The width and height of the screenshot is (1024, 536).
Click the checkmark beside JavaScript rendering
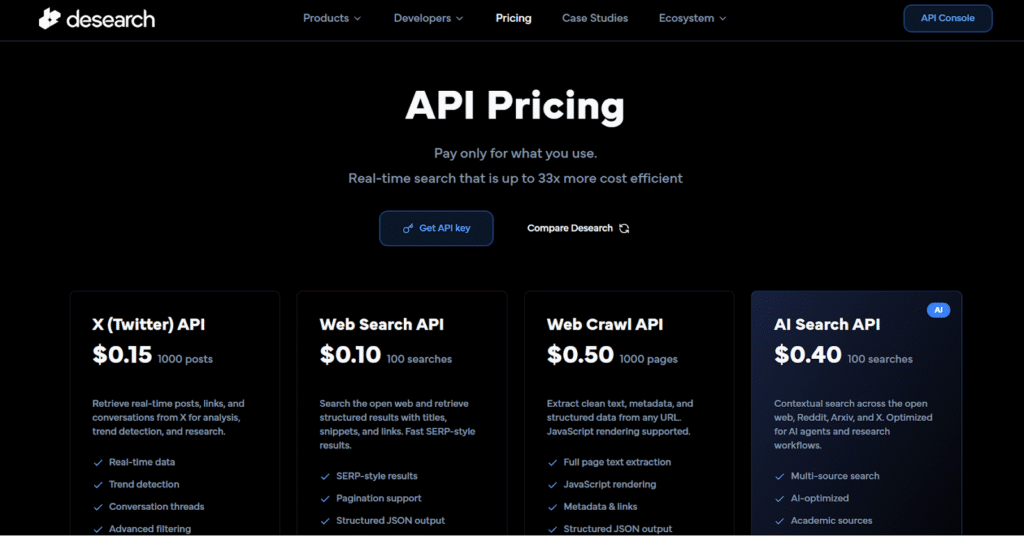[553, 484]
